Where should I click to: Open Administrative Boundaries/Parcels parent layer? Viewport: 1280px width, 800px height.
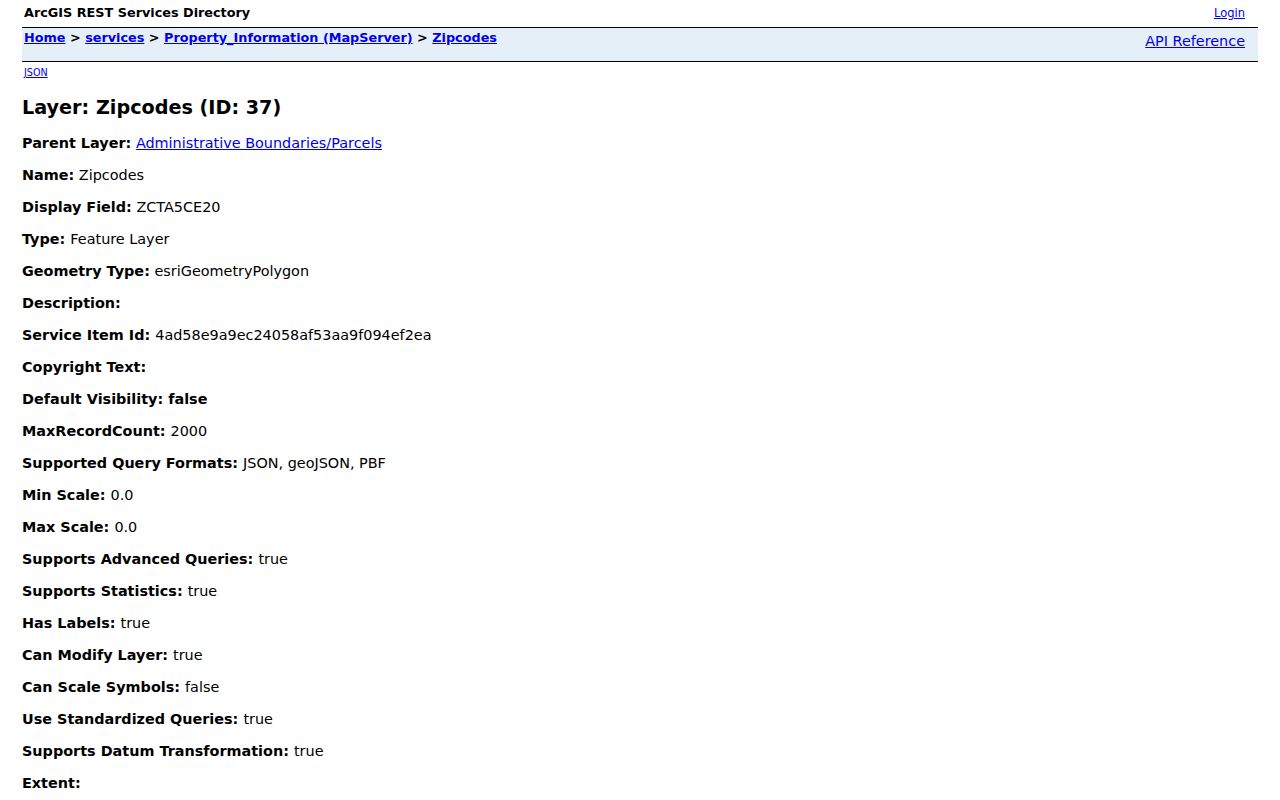259,143
